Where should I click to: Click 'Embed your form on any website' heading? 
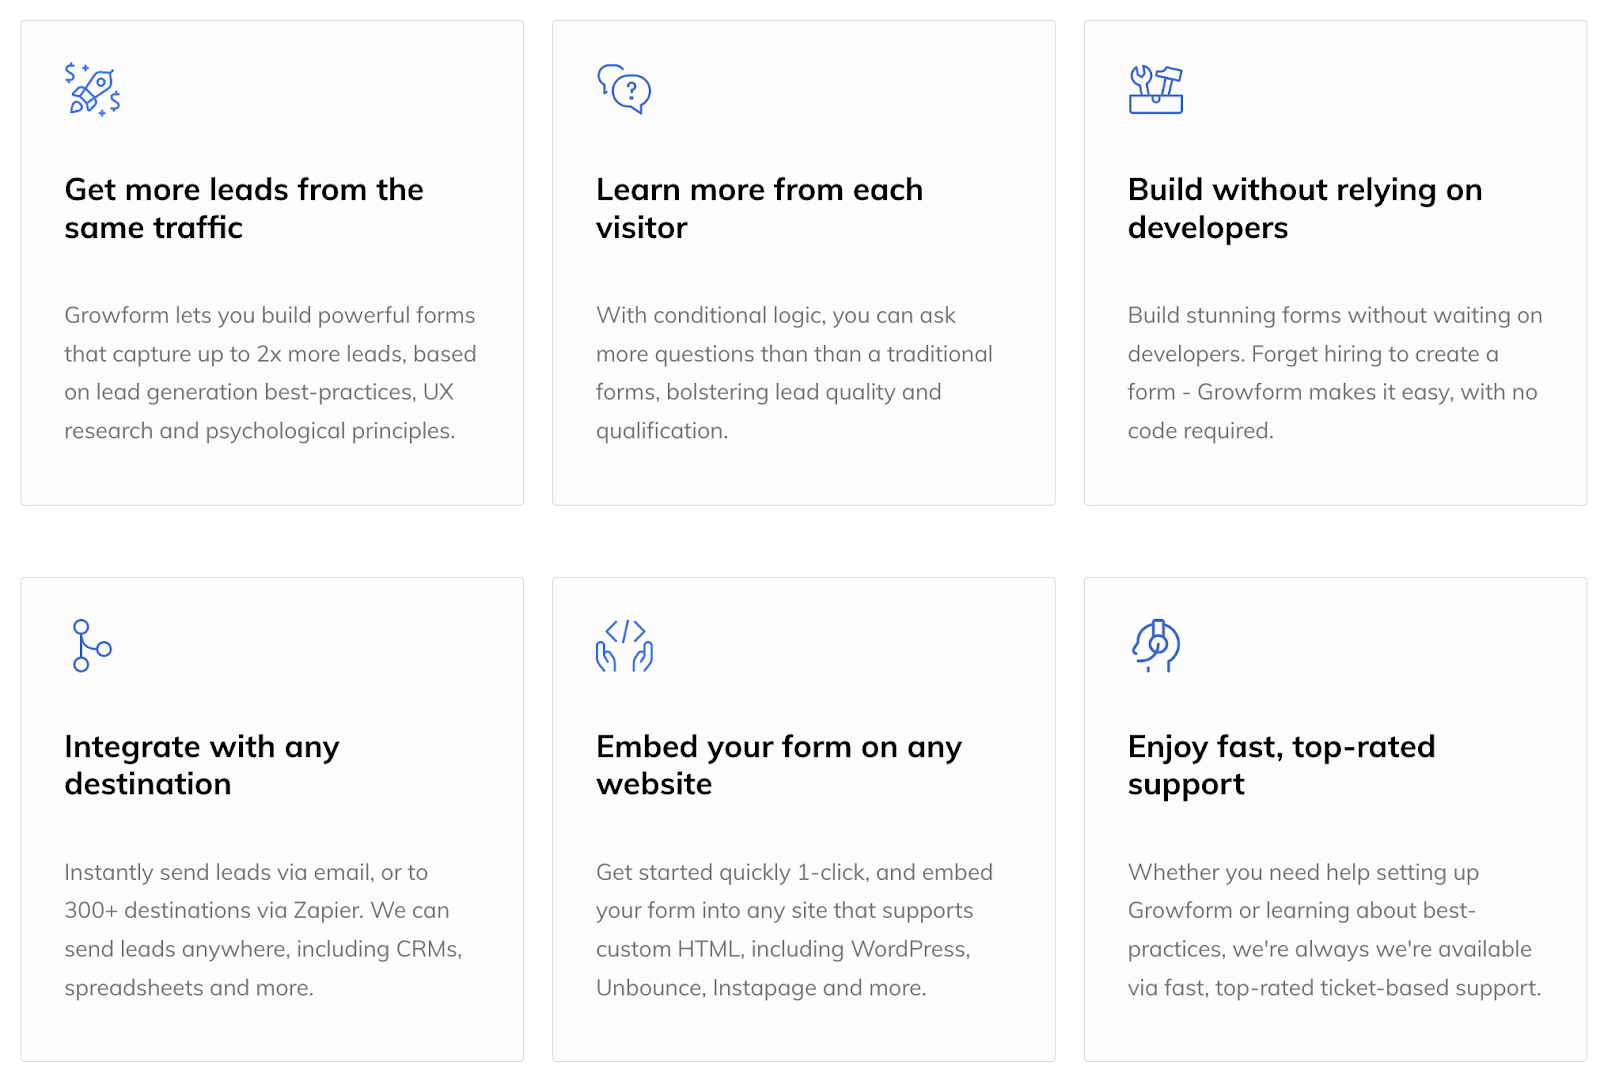778,765
